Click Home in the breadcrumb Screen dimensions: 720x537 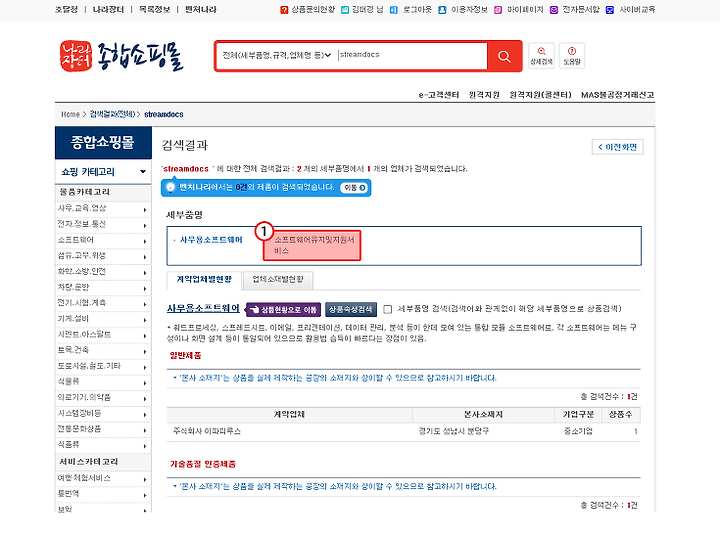point(70,114)
